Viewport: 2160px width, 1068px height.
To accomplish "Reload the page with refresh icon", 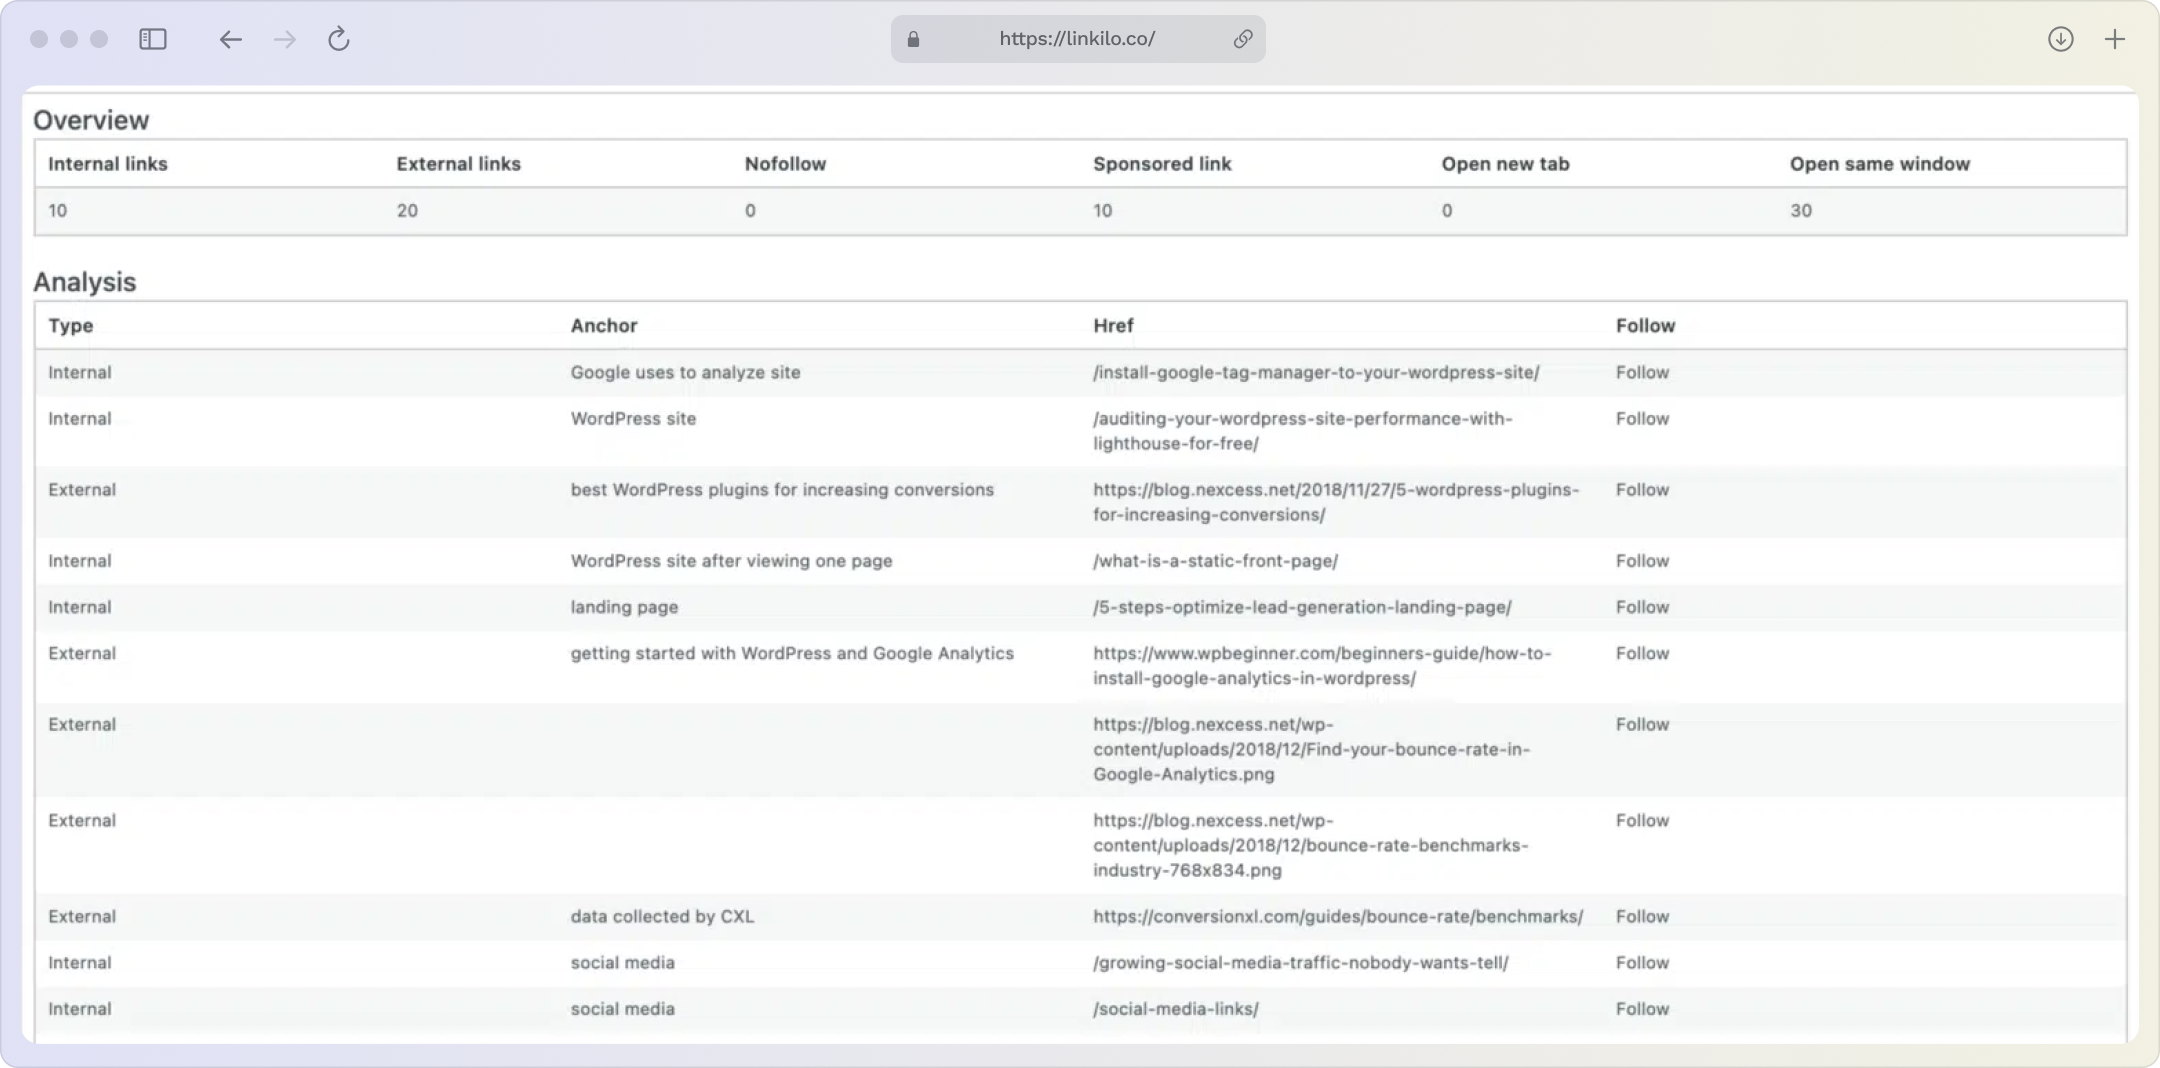I will [339, 39].
